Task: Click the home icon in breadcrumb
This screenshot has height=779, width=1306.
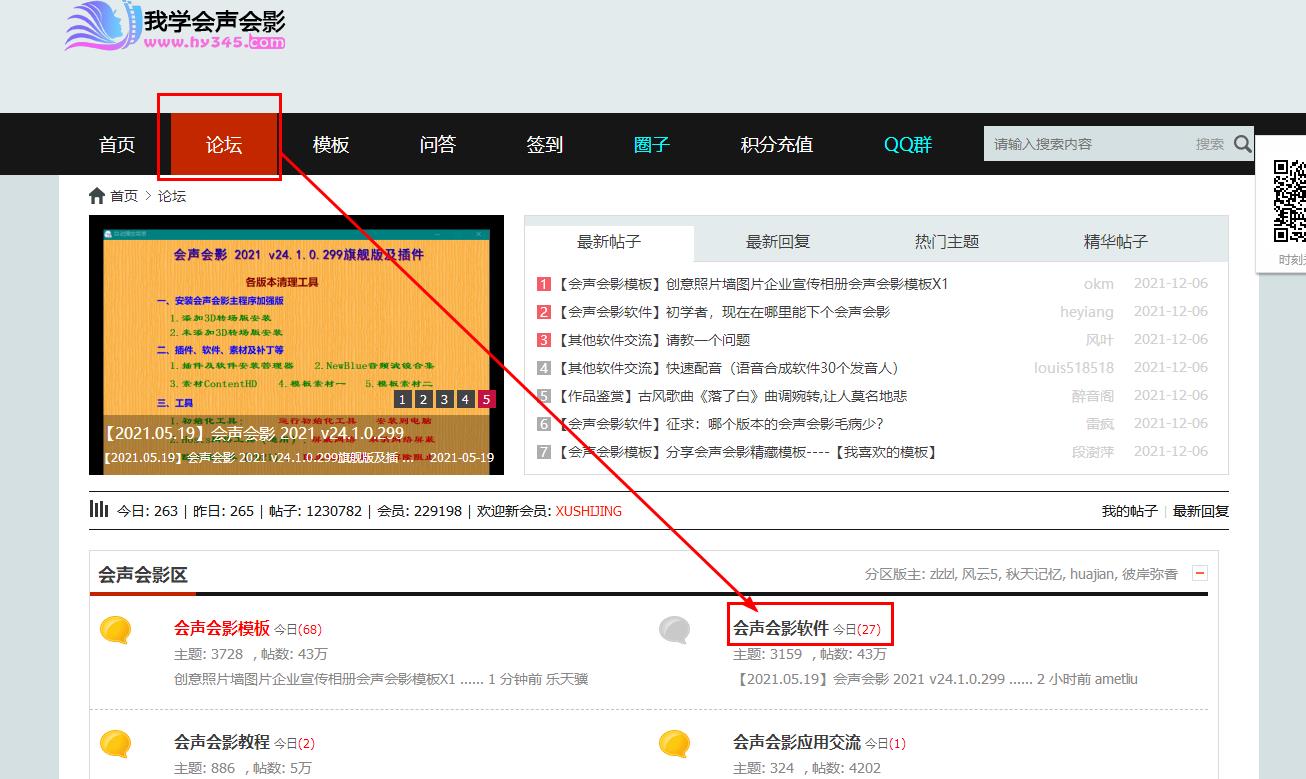Action: coord(97,196)
